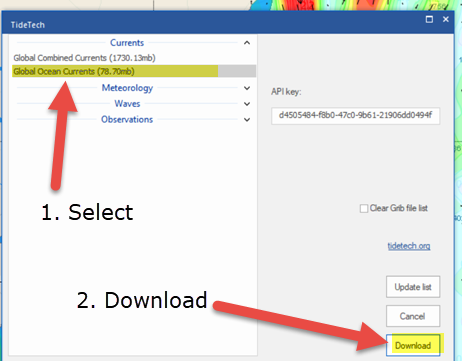Click the Download button
This screenshot has height=361, width=462.
[413, 345]
